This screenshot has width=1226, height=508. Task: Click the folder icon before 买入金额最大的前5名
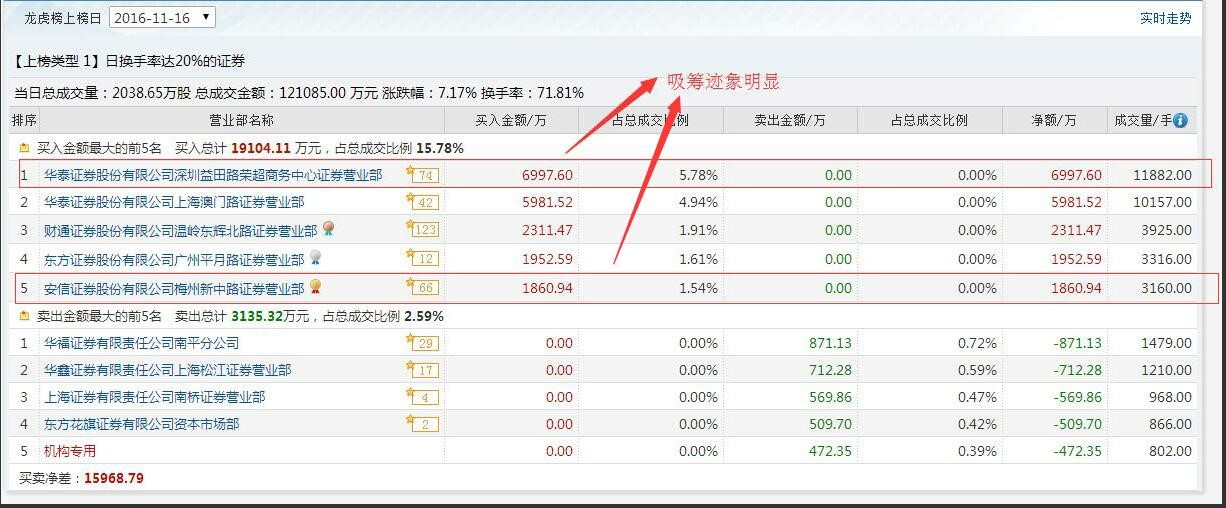click(24, 148)
